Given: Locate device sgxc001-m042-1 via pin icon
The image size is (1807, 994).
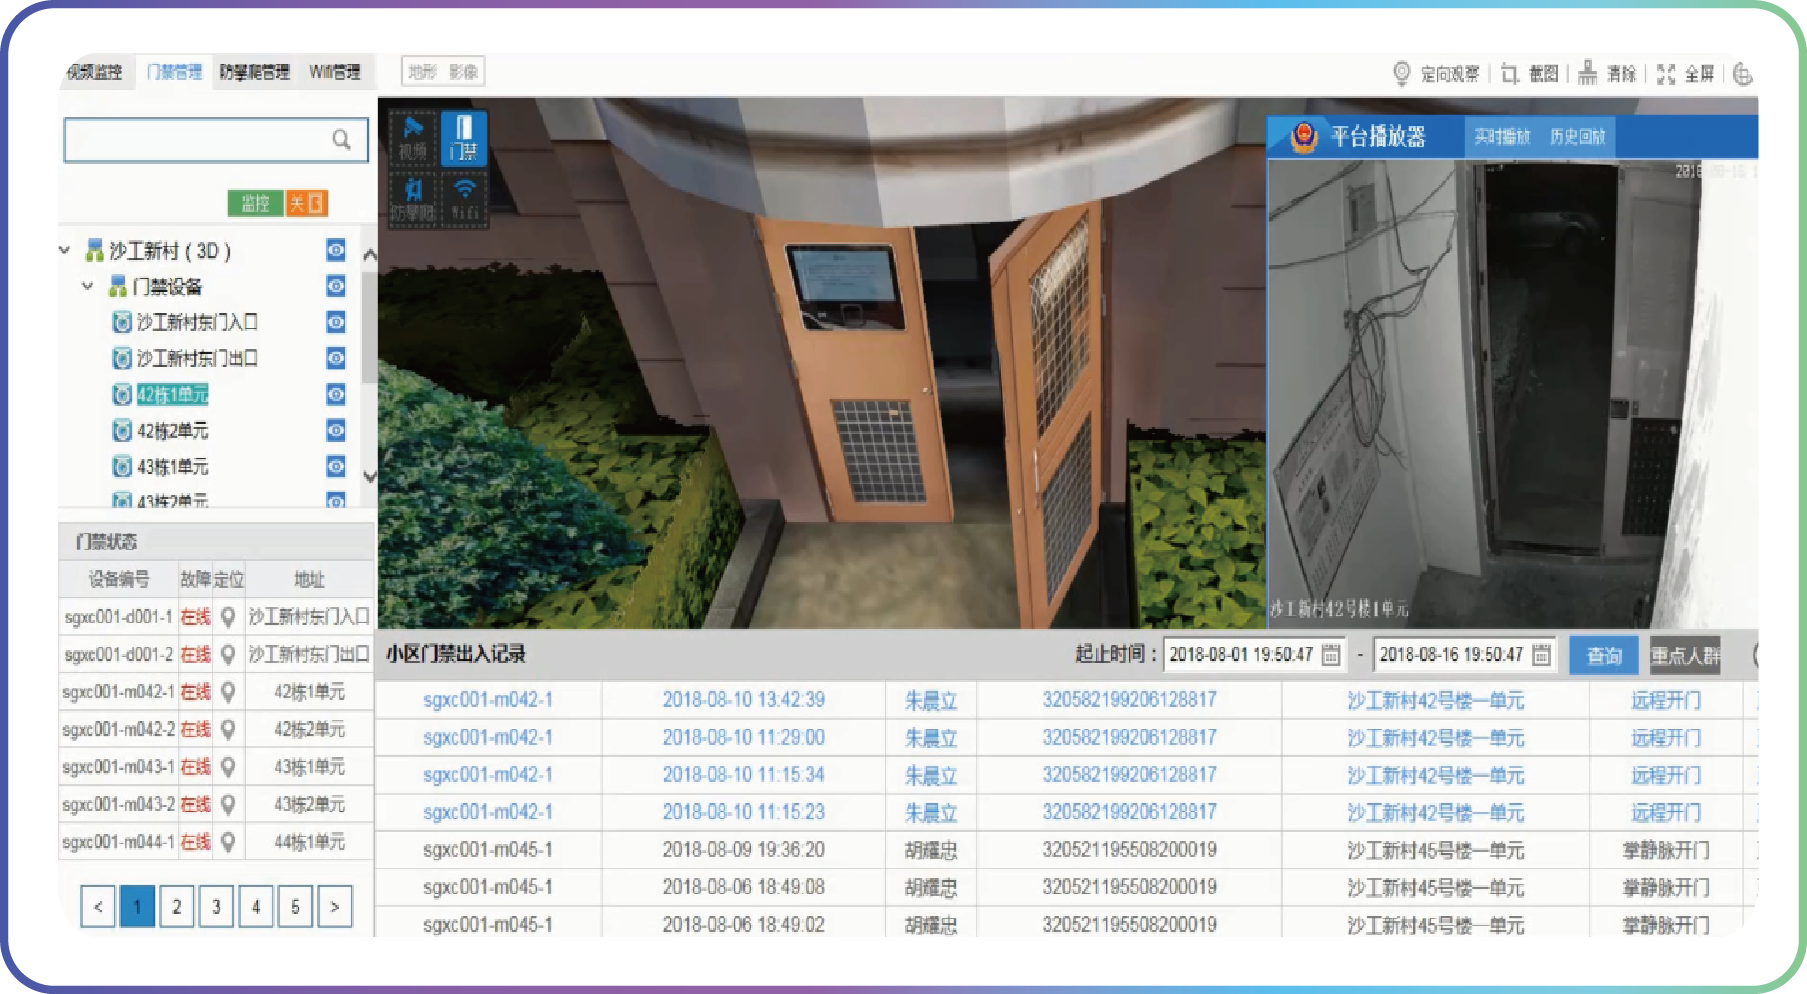Looking at the screenshot, I should tap(228, 692).
